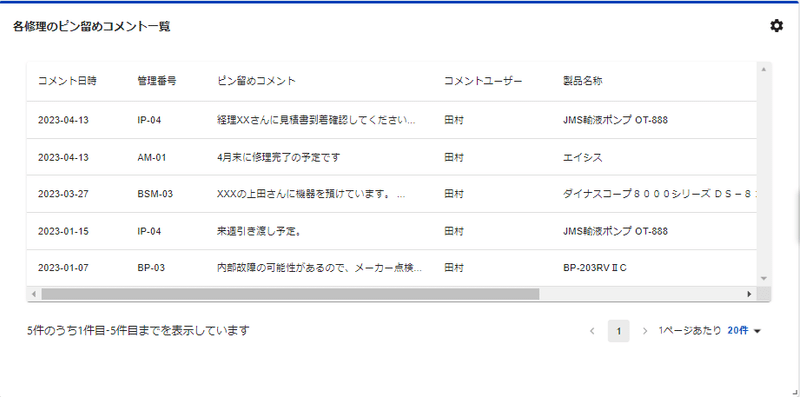Click the 5件のうち1件目-5件目 status text
This screenshot has width=800, height=397.
(x=138, y=331)
